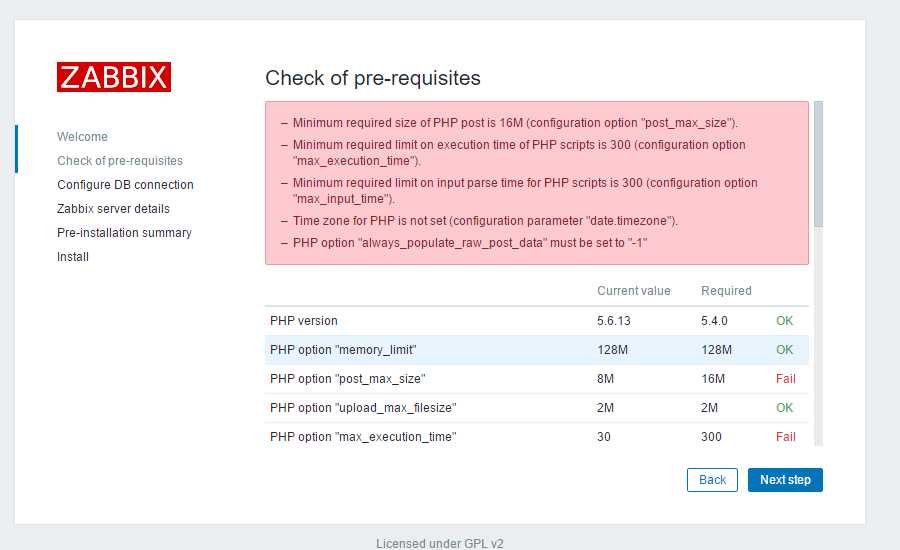Click the post_max_size error message
This screenshot has height=550, width=900.
[x=515, y=123]
